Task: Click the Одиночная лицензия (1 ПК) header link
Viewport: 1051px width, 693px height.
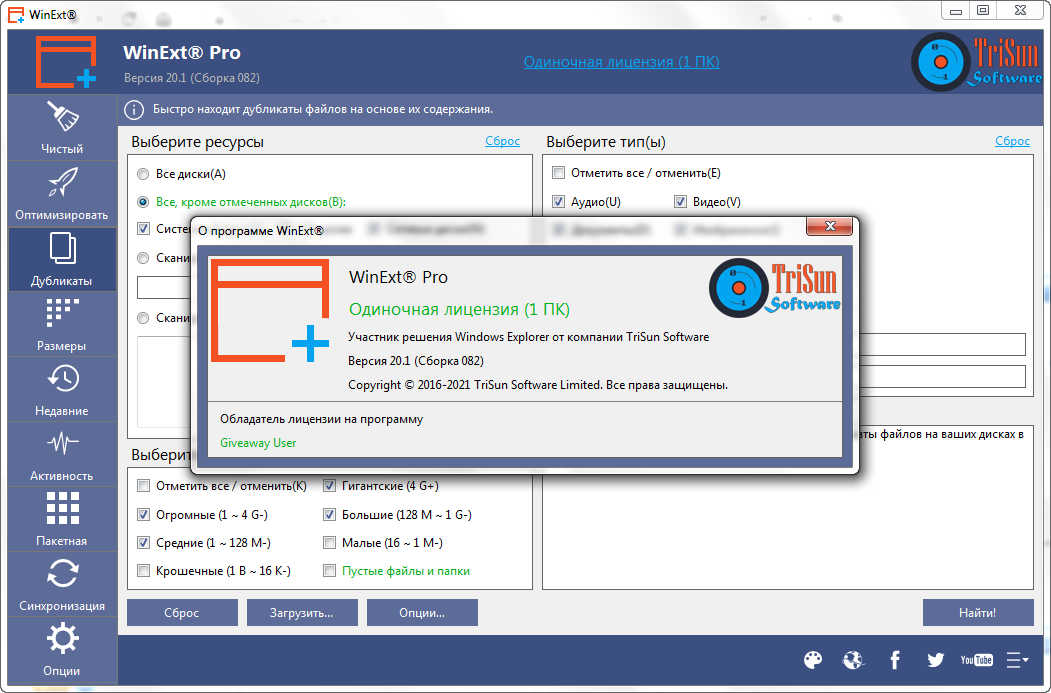Action: point(621,62)
